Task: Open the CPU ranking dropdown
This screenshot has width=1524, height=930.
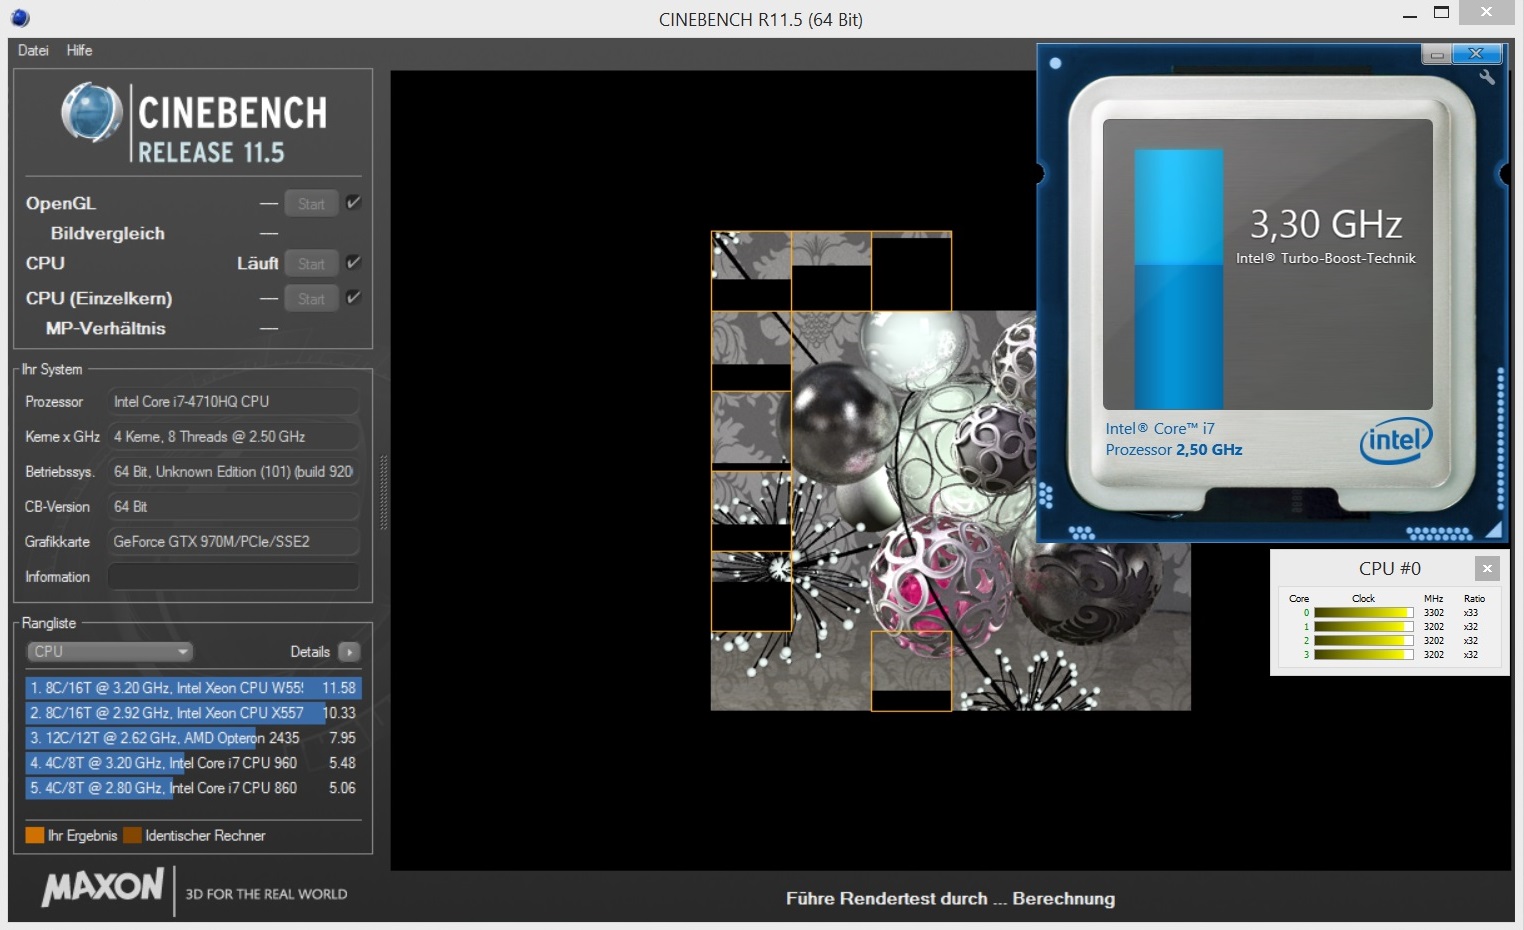Action: coord(110,652)
